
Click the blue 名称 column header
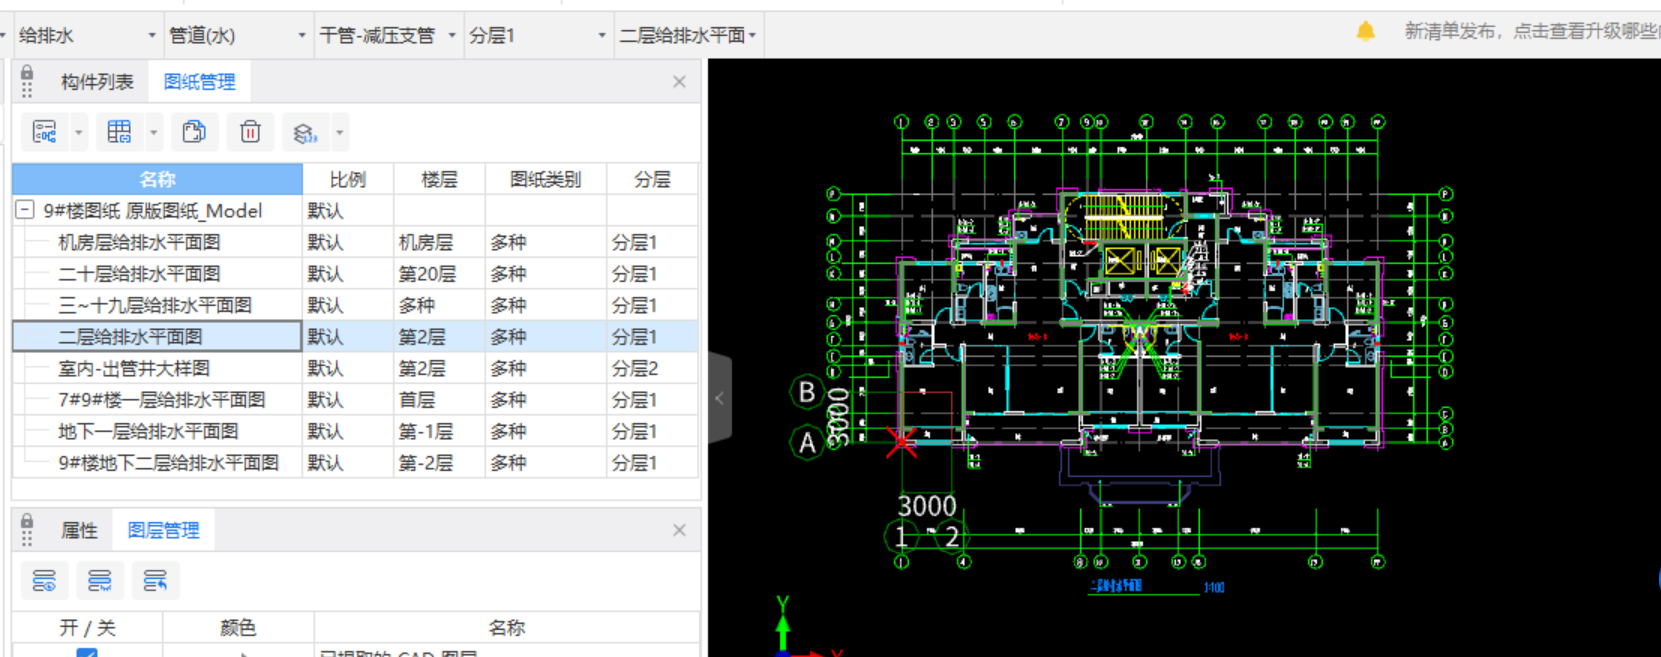point(157,179)
